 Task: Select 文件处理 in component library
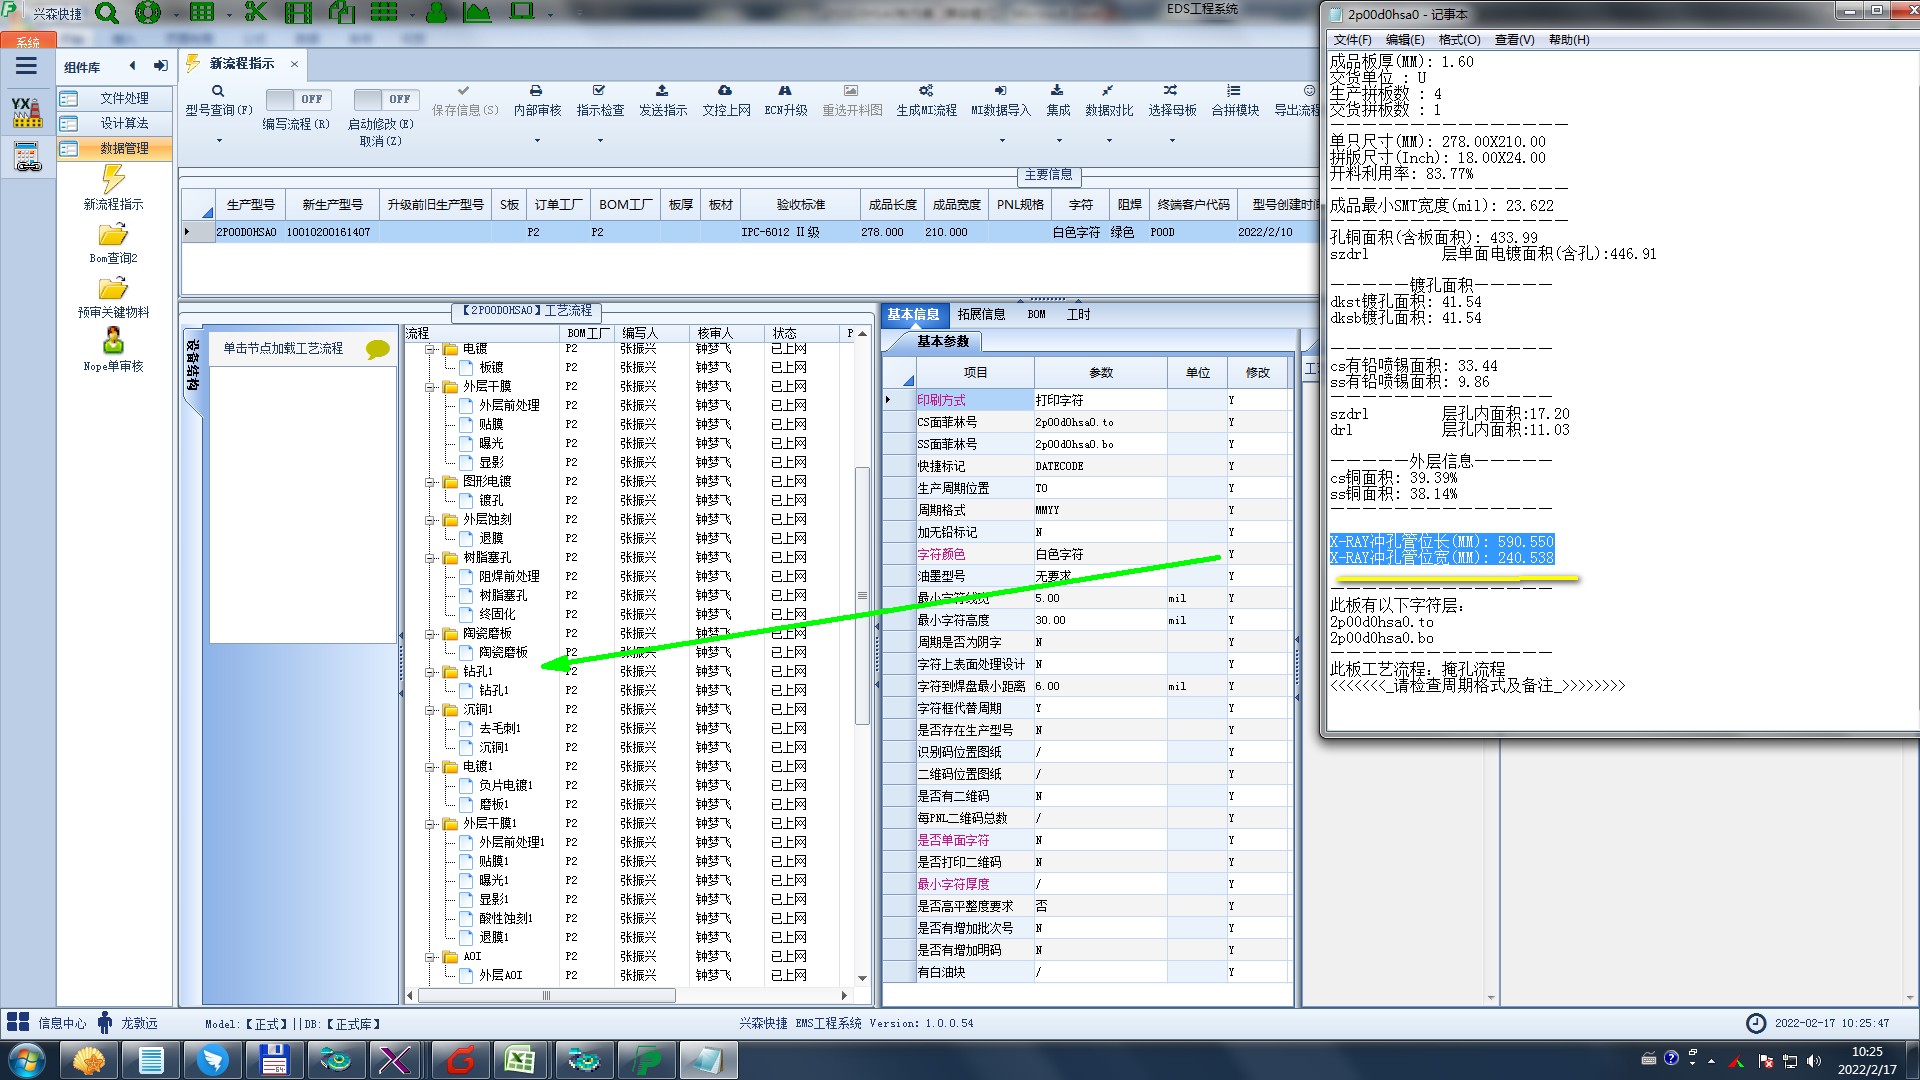114,98
